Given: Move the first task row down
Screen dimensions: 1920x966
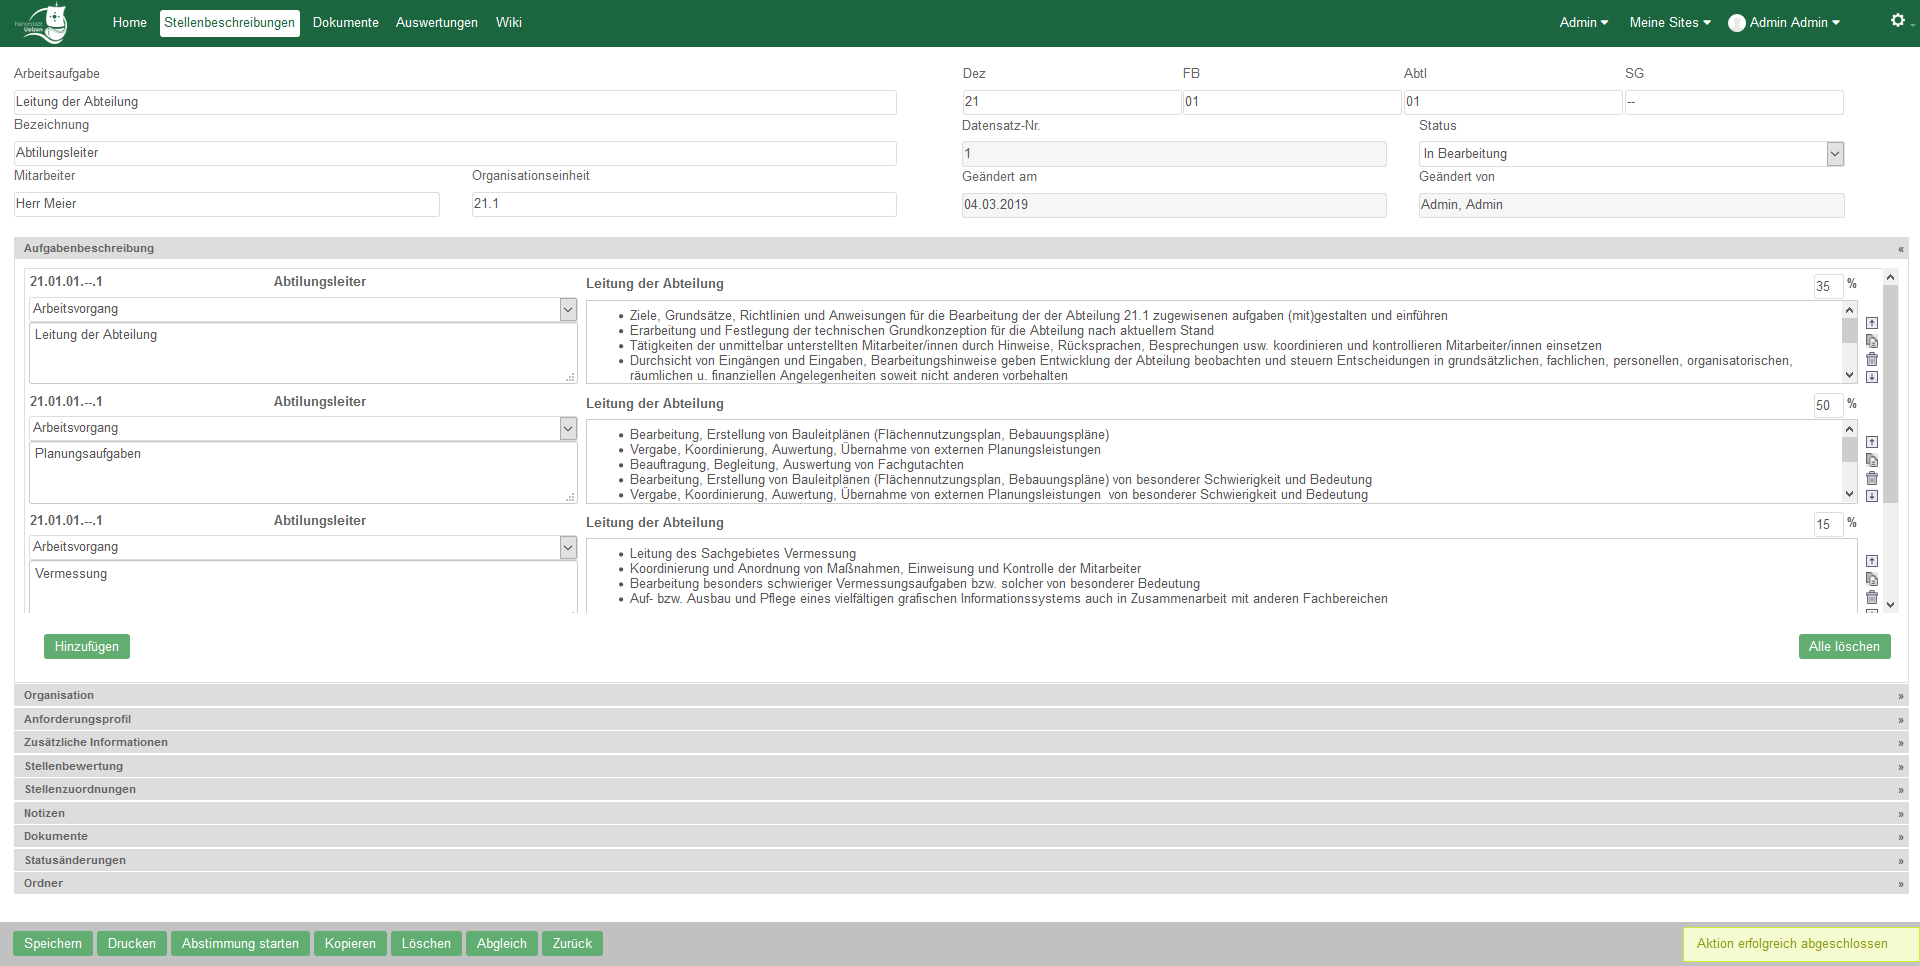Looking at the screenshot, I should coord(1872,377).
